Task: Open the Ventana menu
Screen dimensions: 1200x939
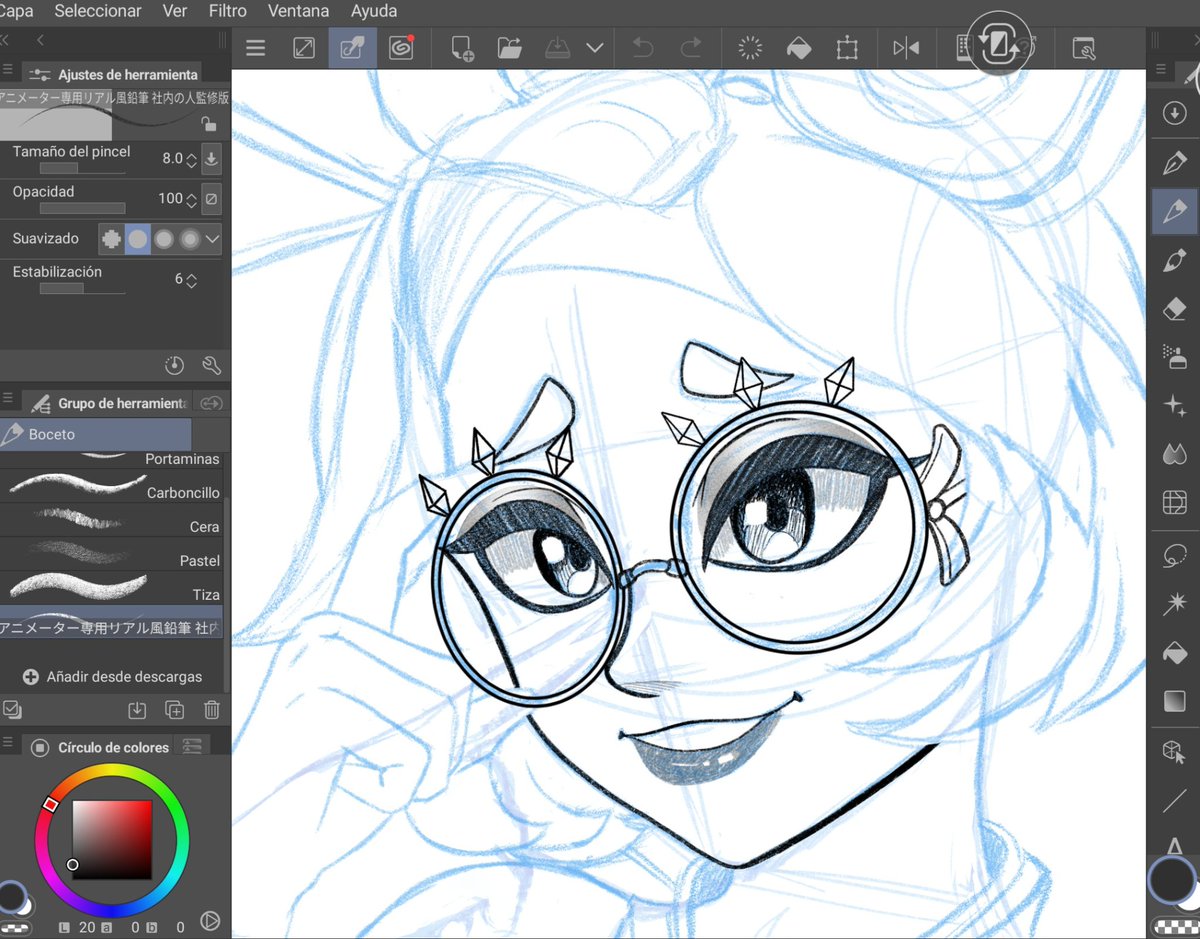Action: (x=299, y=12)
